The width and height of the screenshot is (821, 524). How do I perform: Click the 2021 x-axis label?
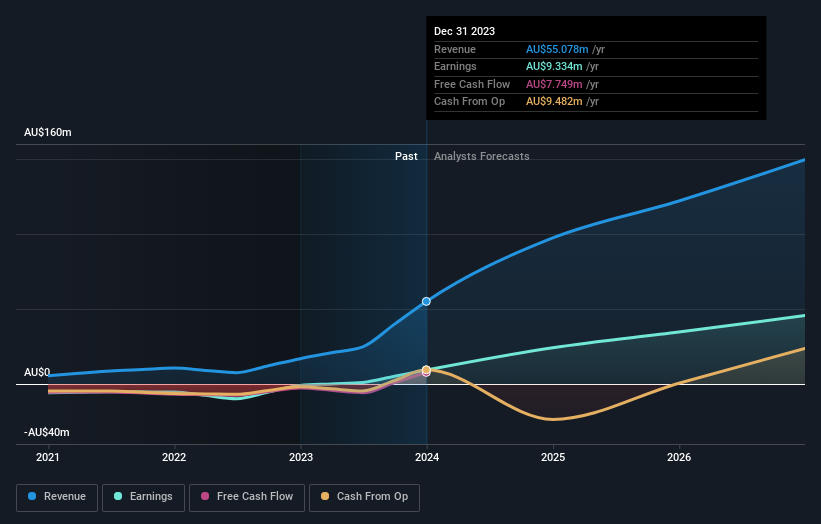(x=48, y=458)
